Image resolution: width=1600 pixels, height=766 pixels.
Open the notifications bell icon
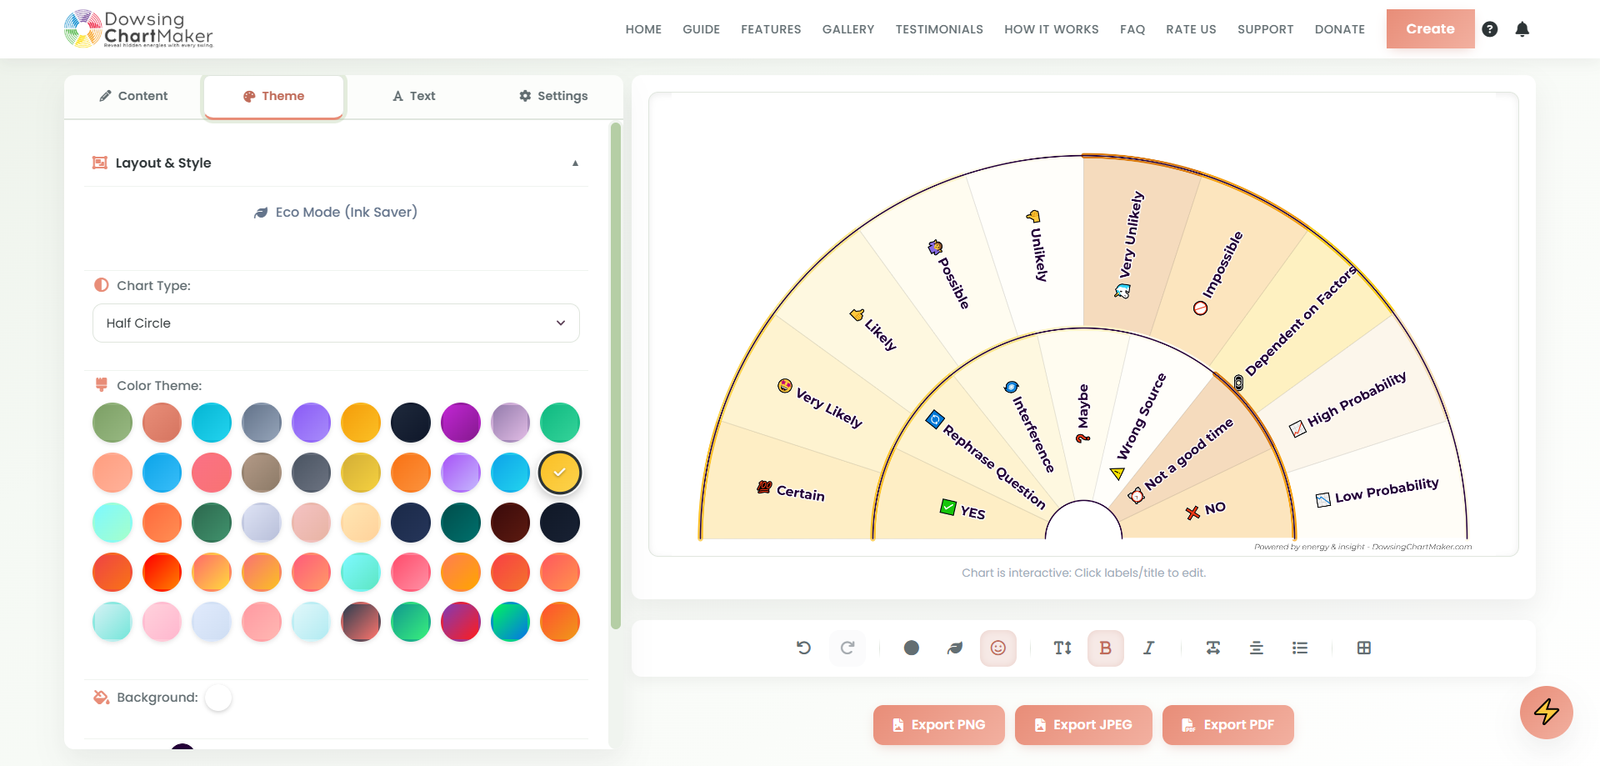click(1522, 29)
